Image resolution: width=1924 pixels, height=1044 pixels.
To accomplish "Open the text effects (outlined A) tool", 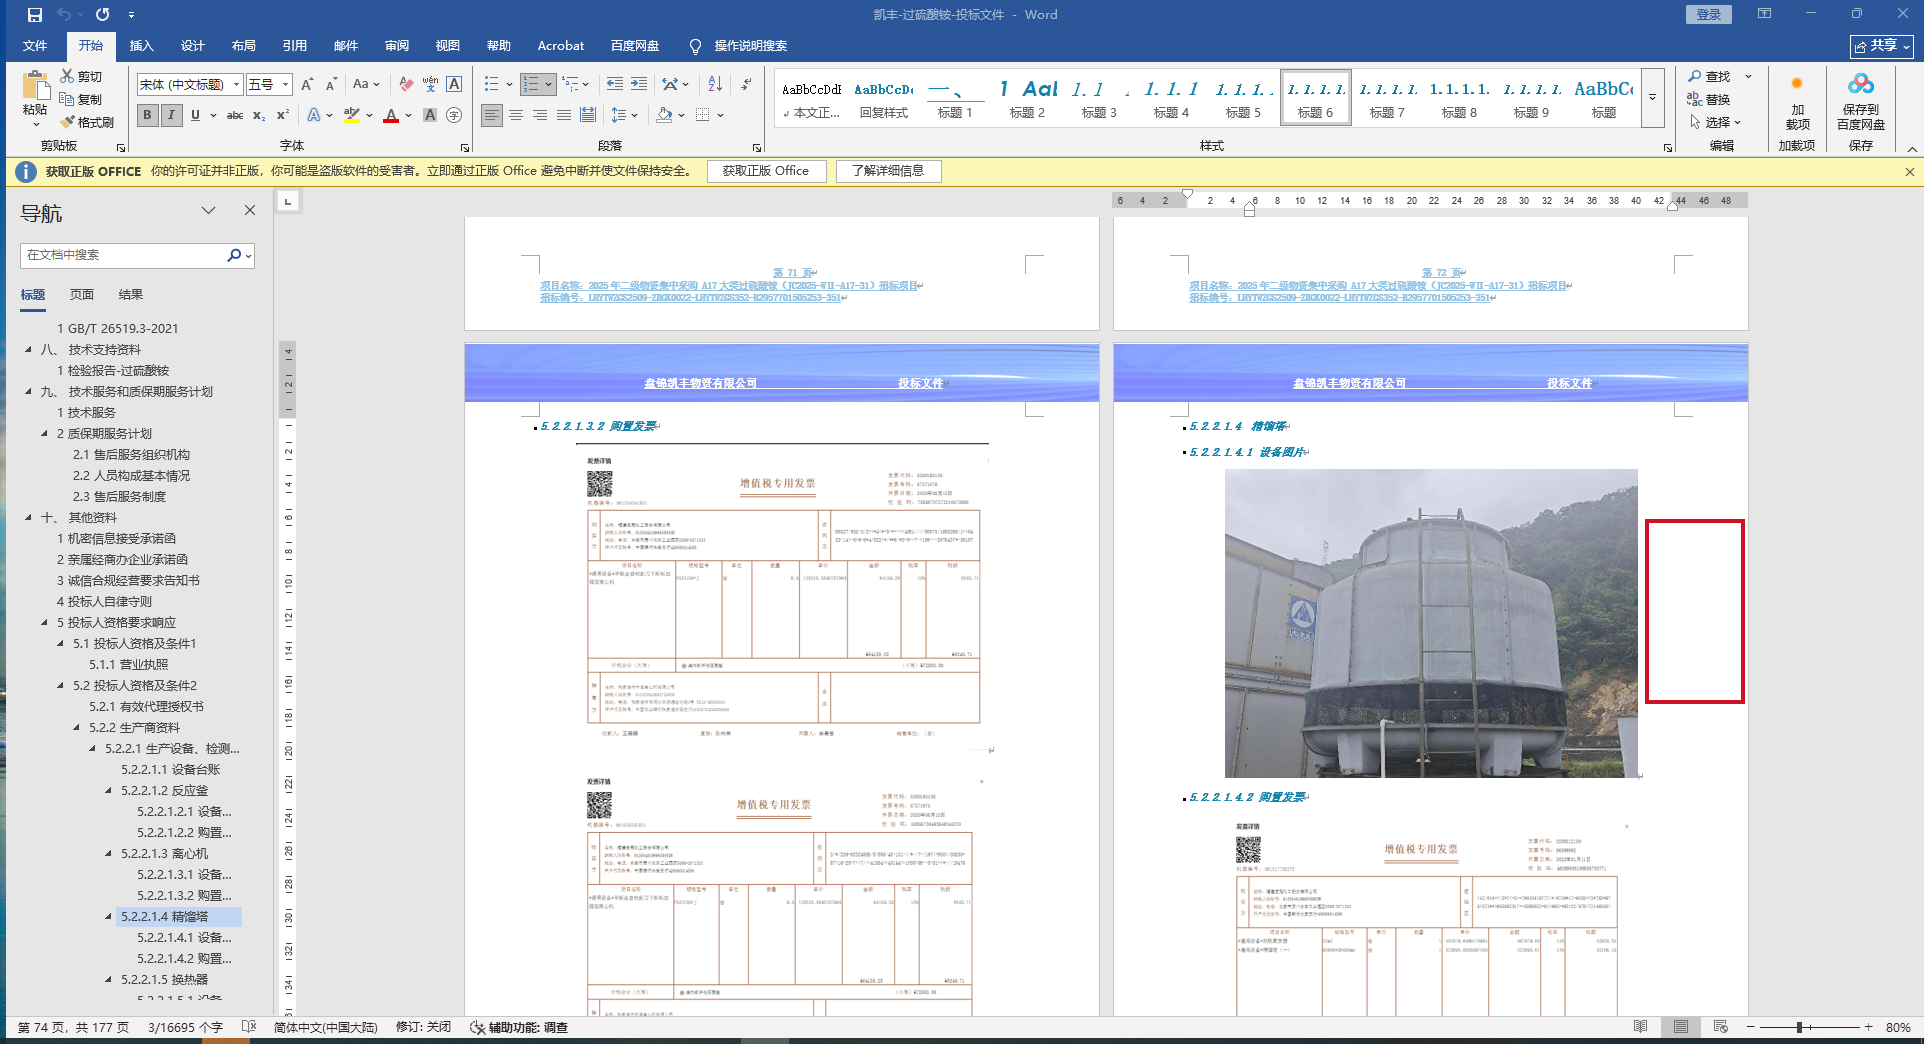I will pyautogui.click(x=314, y=115).
